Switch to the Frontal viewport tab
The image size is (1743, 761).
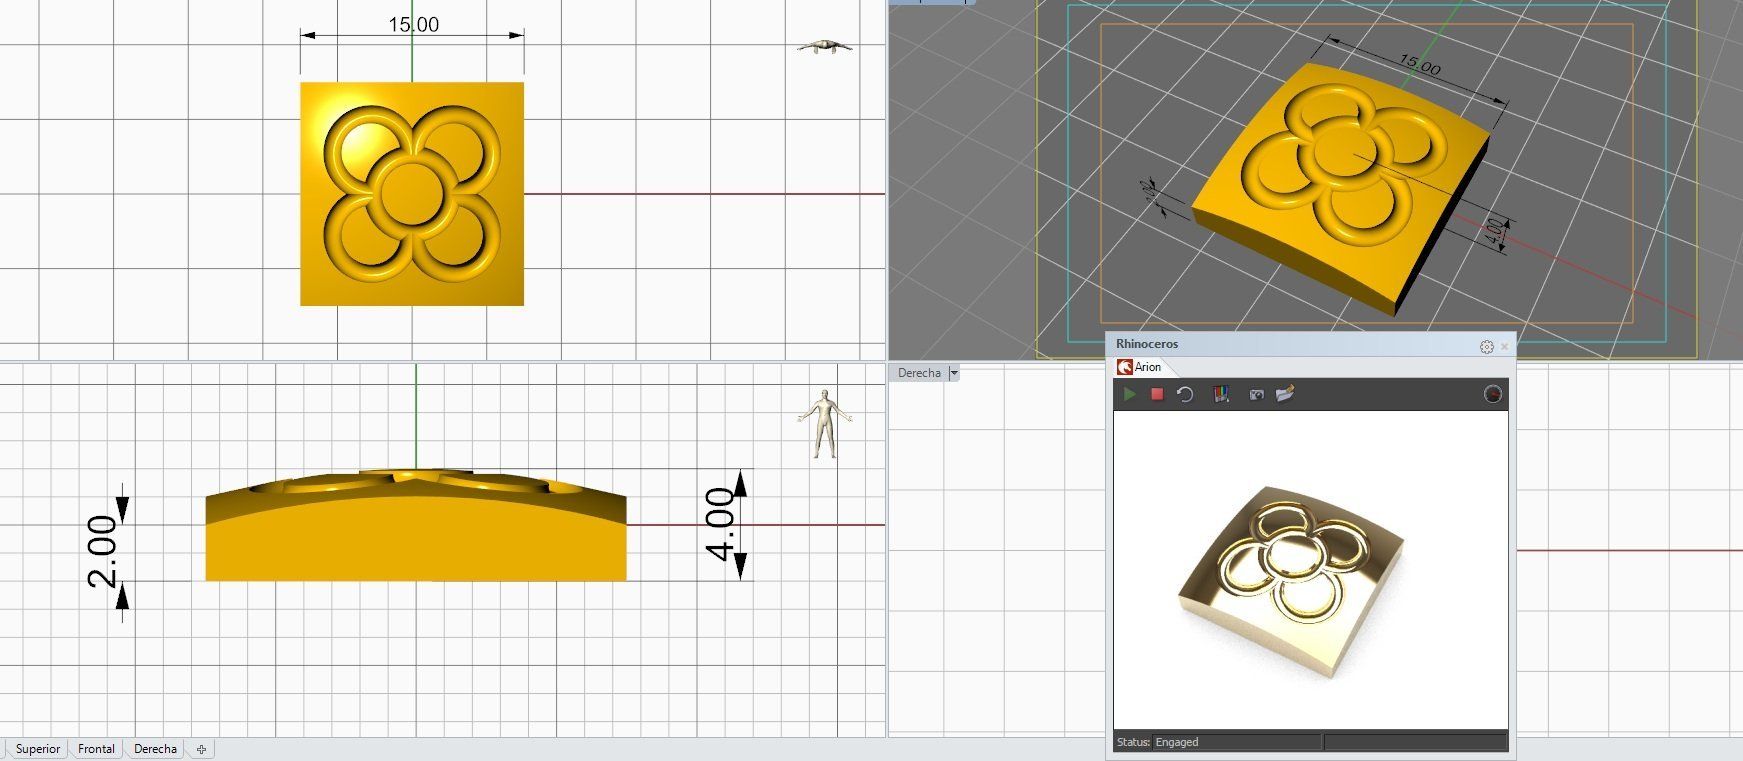click(96, 749)
